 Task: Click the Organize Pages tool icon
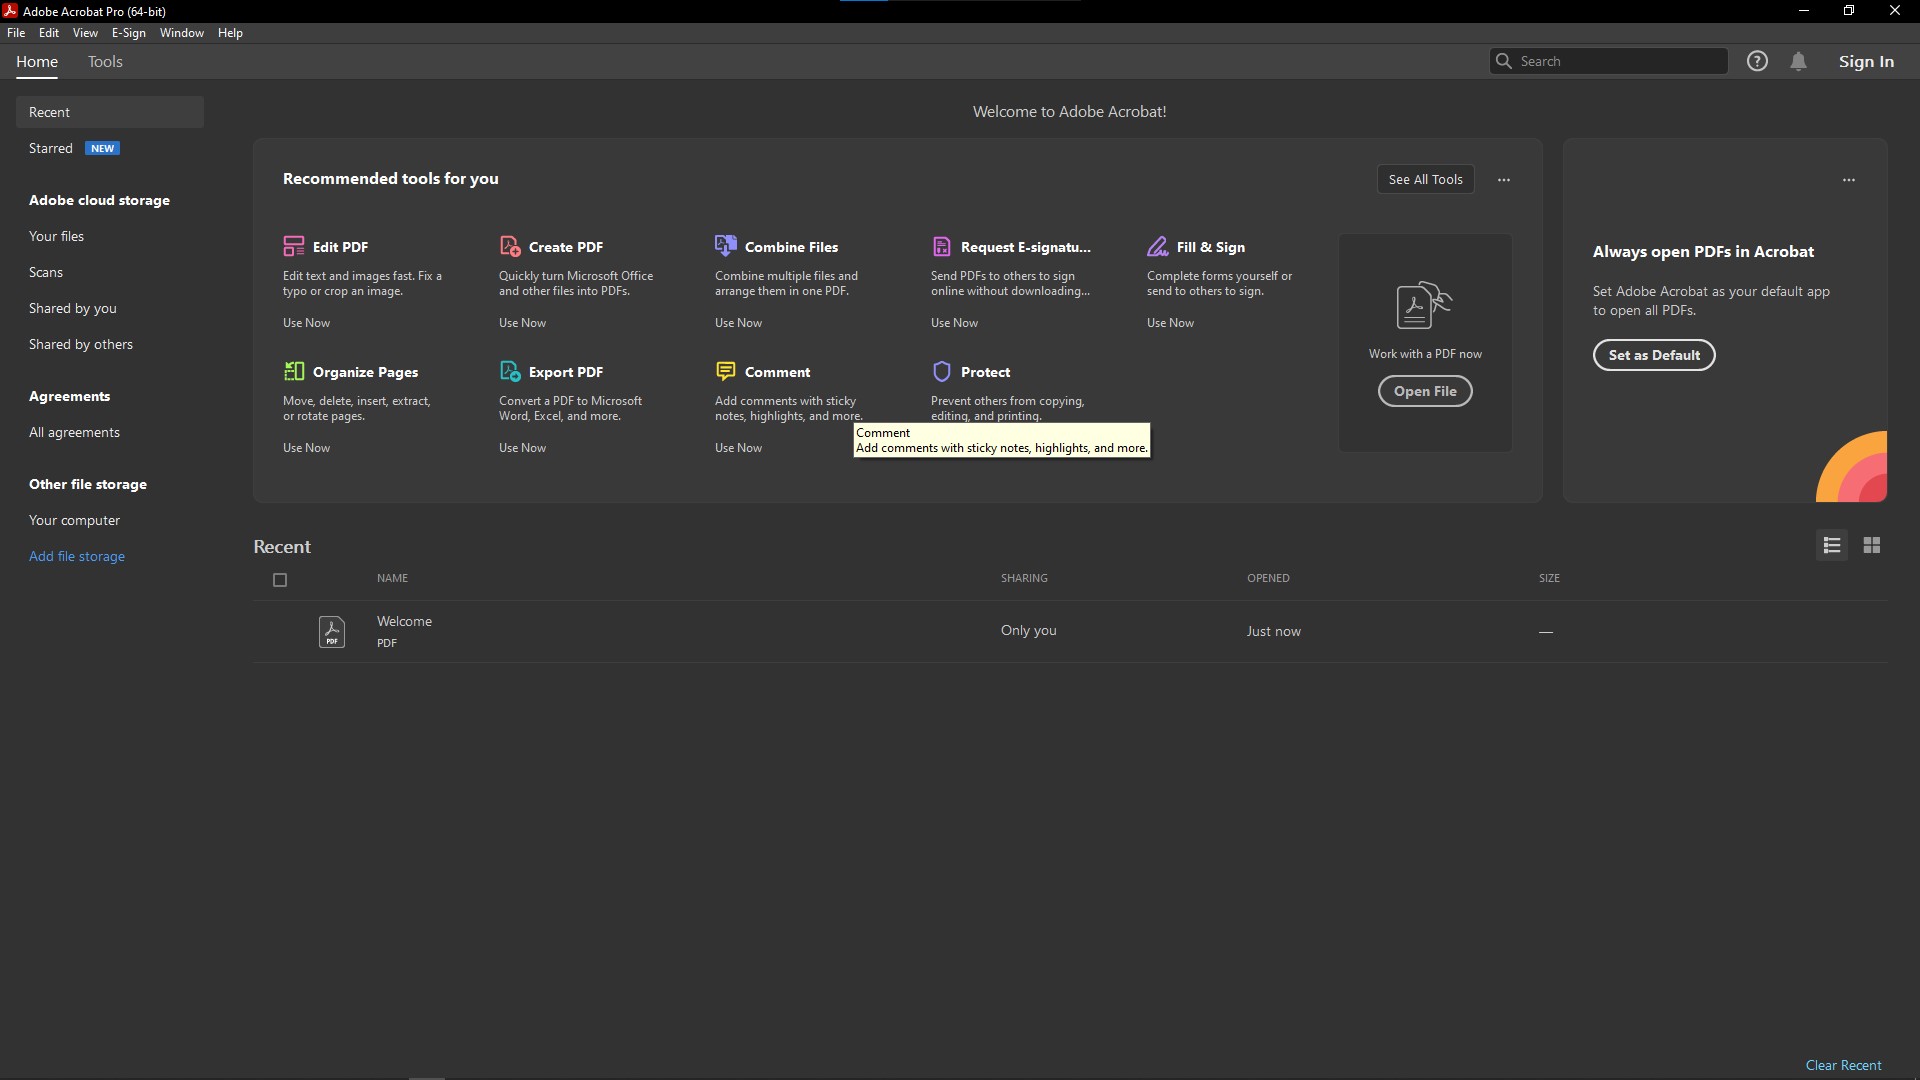coord(294,371)
